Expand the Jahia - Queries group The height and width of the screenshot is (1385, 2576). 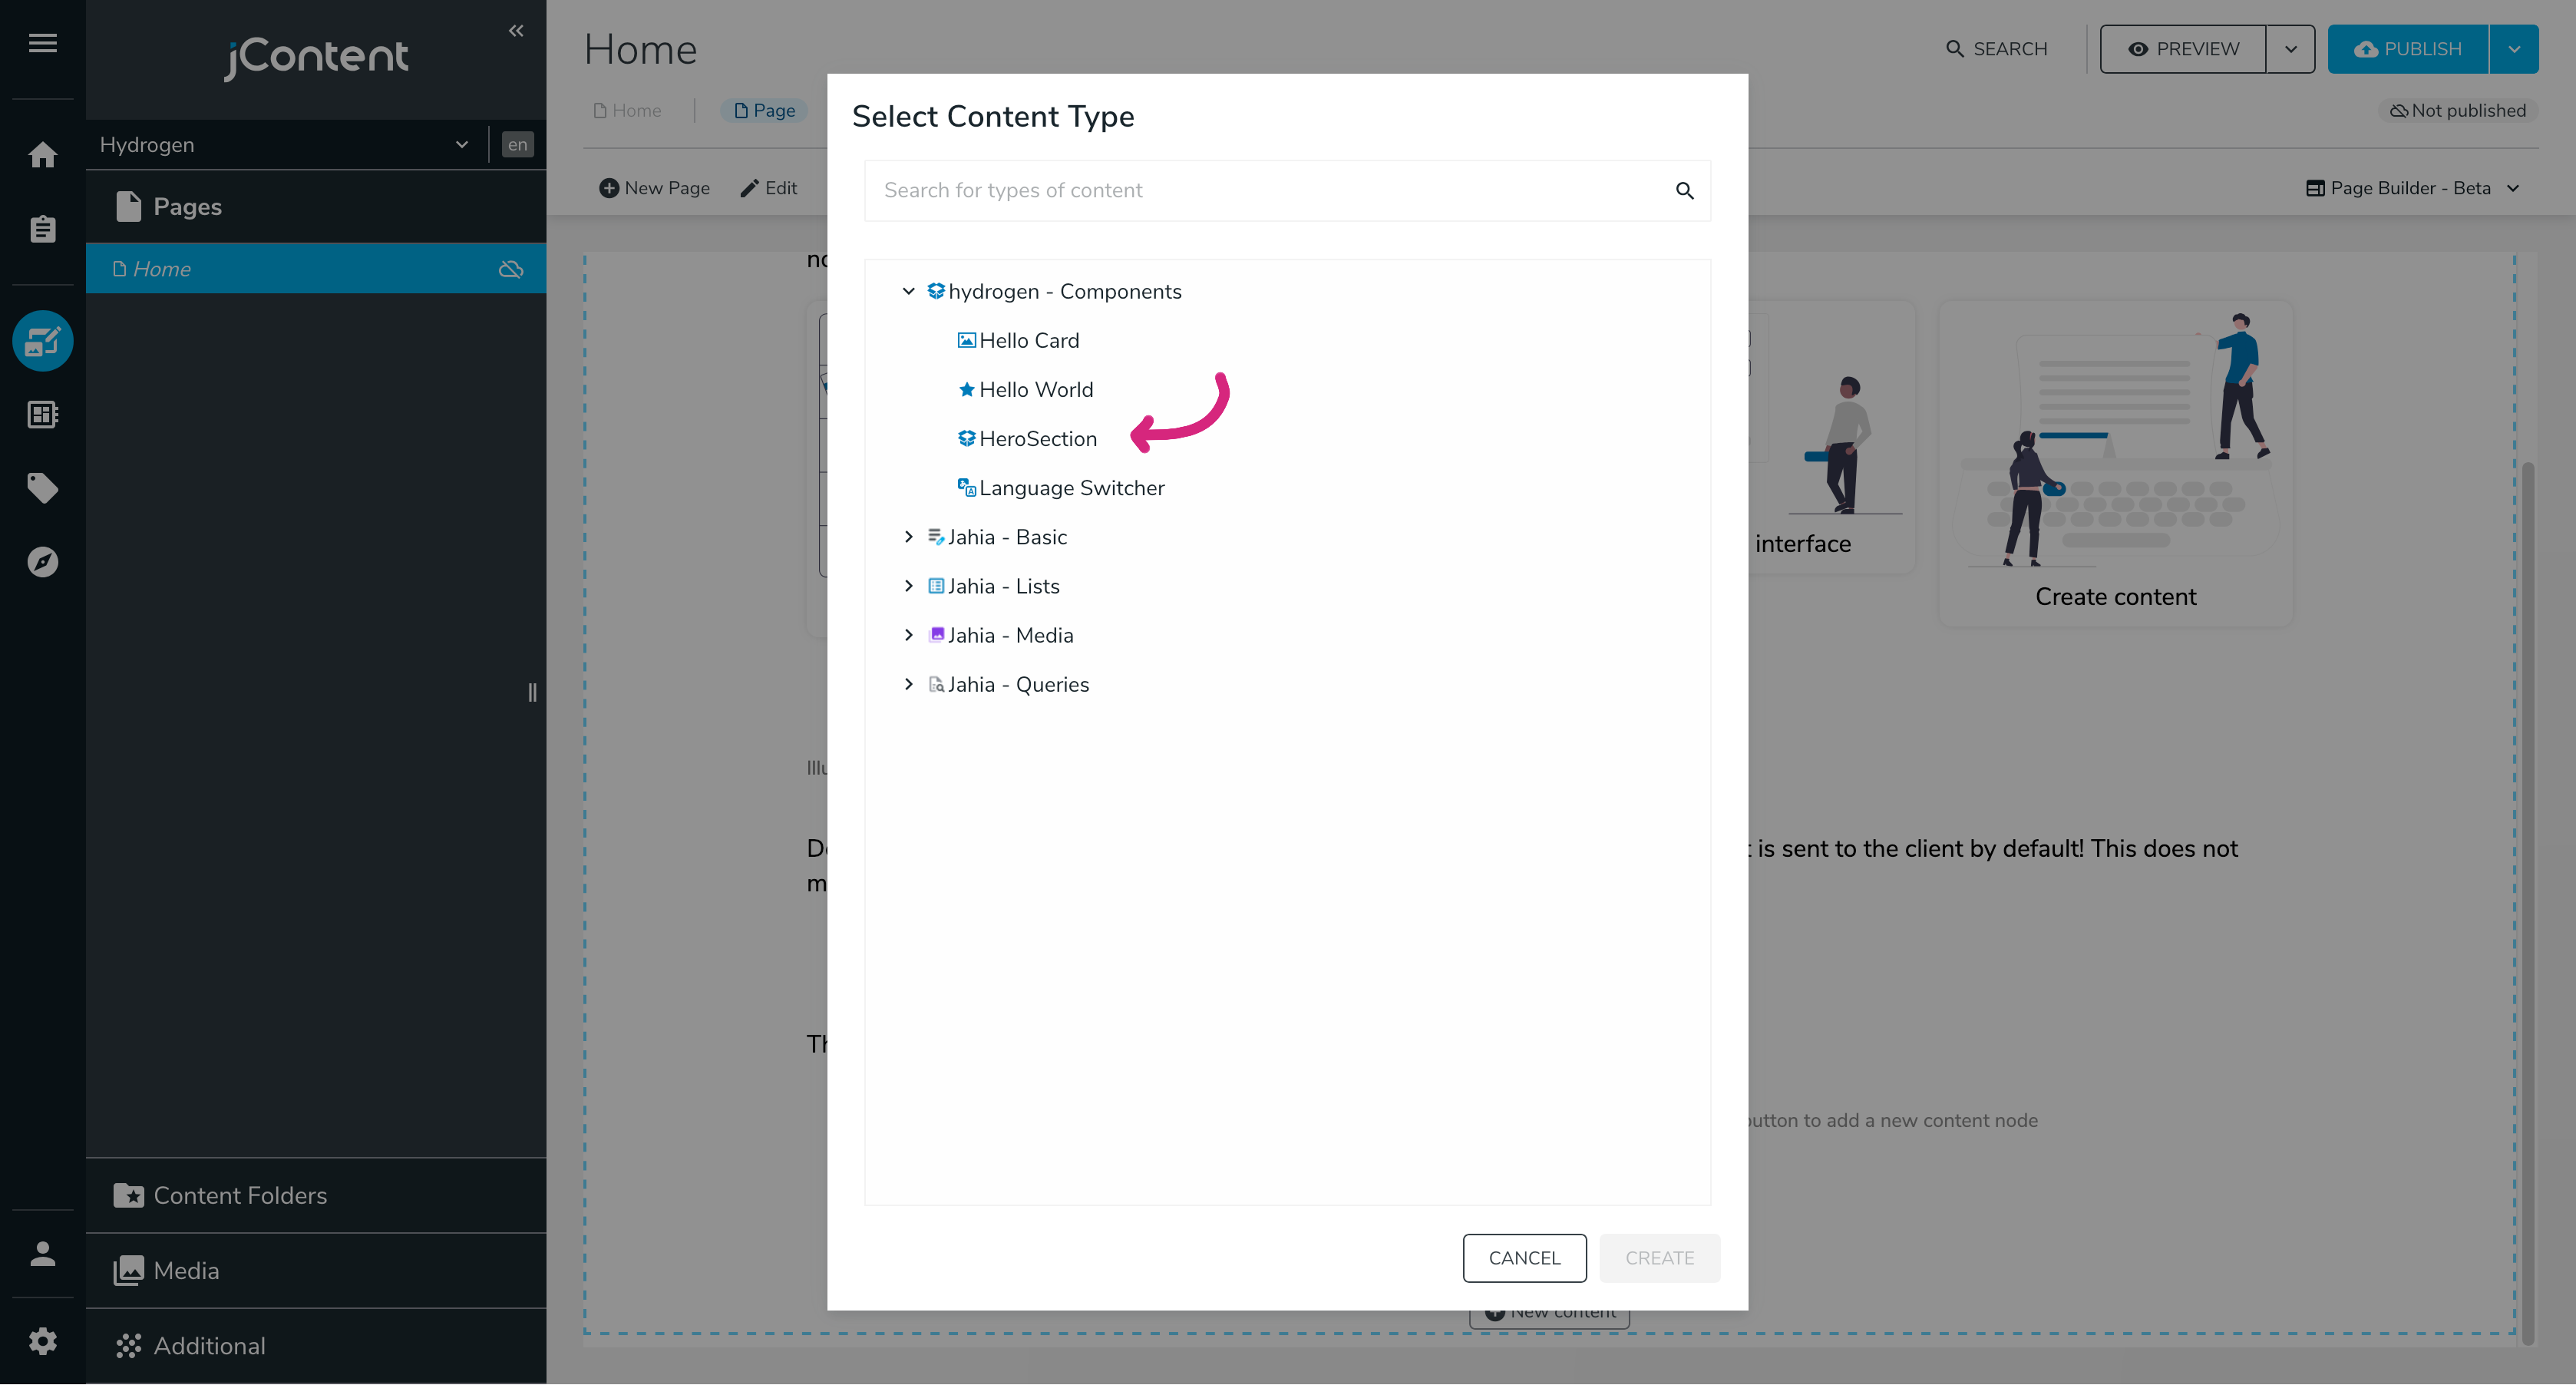click(908, 684)
